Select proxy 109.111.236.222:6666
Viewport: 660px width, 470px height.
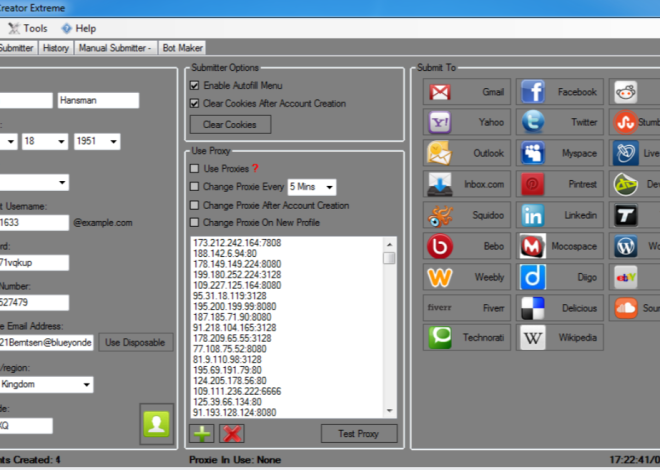237,391
